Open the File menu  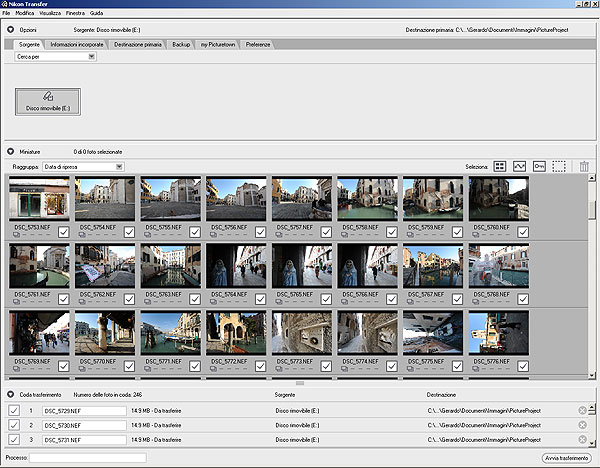(x=6, y=13)
